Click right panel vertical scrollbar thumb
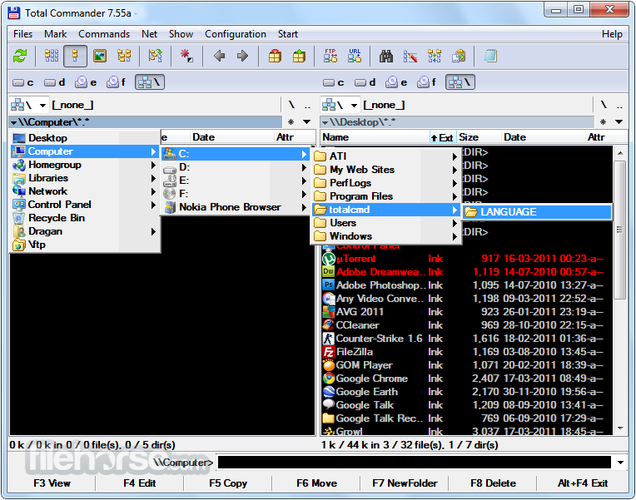Screen dimensions: 636x500 pyautogui.click(x=620, y=230)
